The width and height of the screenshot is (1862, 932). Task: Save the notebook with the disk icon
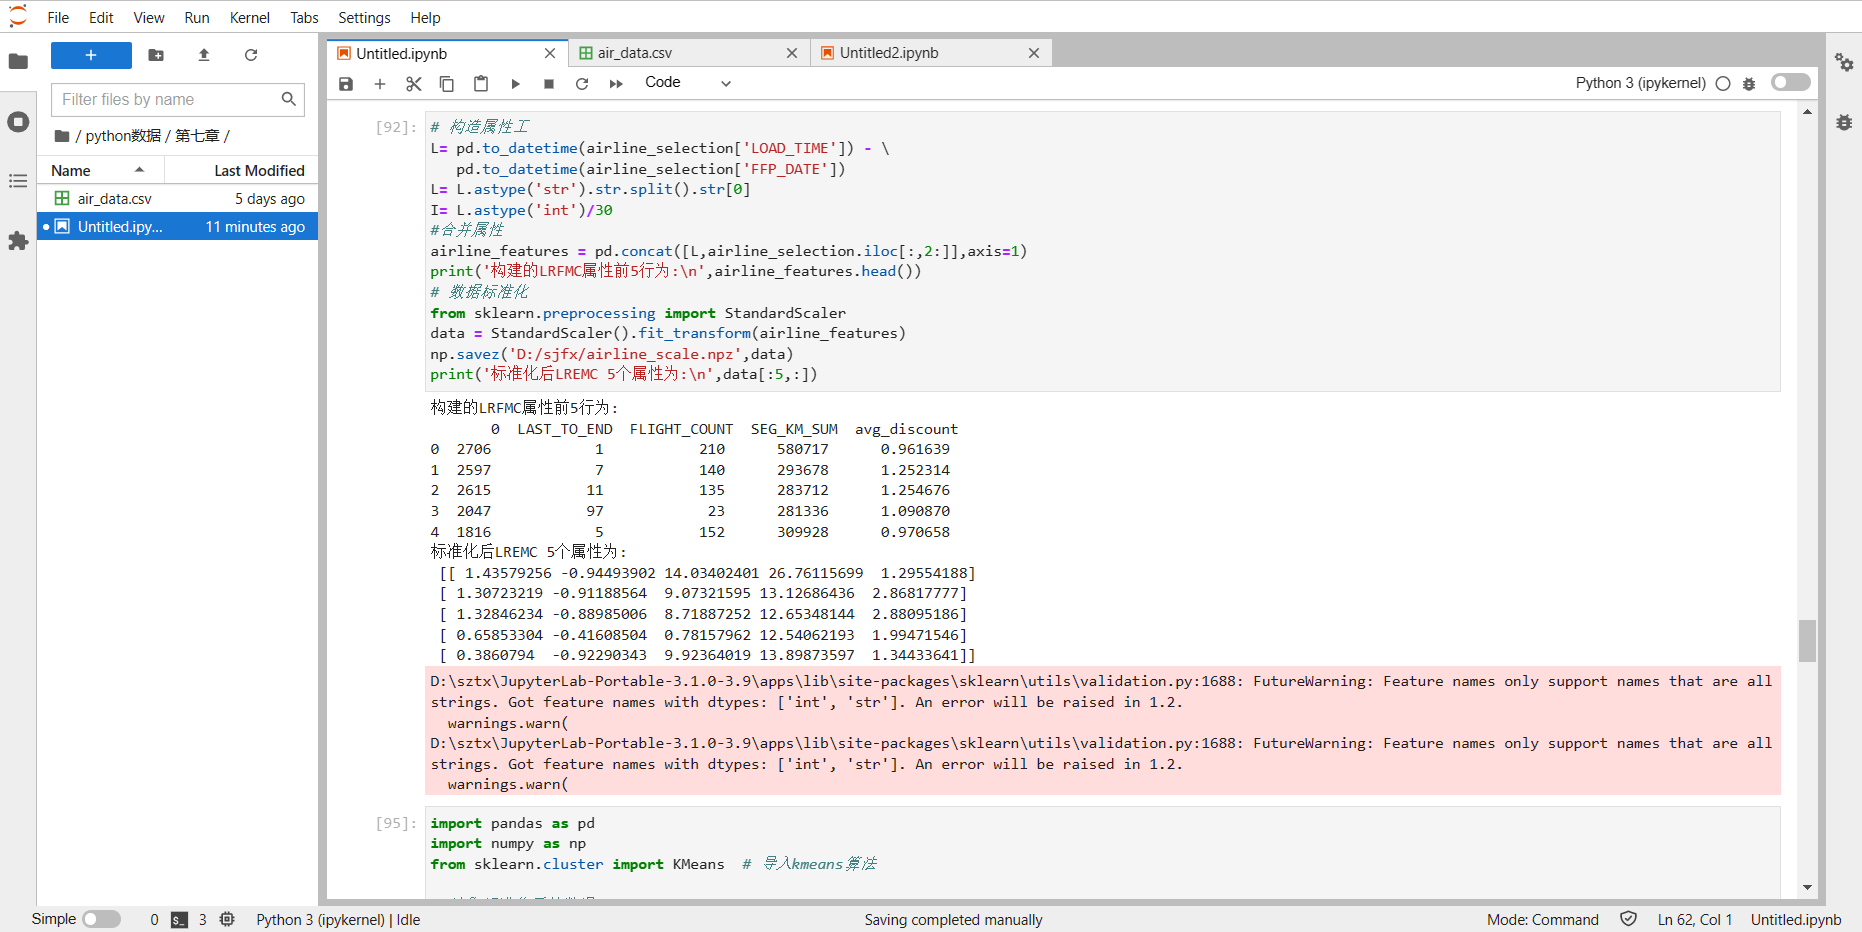(x=346, y=84)
